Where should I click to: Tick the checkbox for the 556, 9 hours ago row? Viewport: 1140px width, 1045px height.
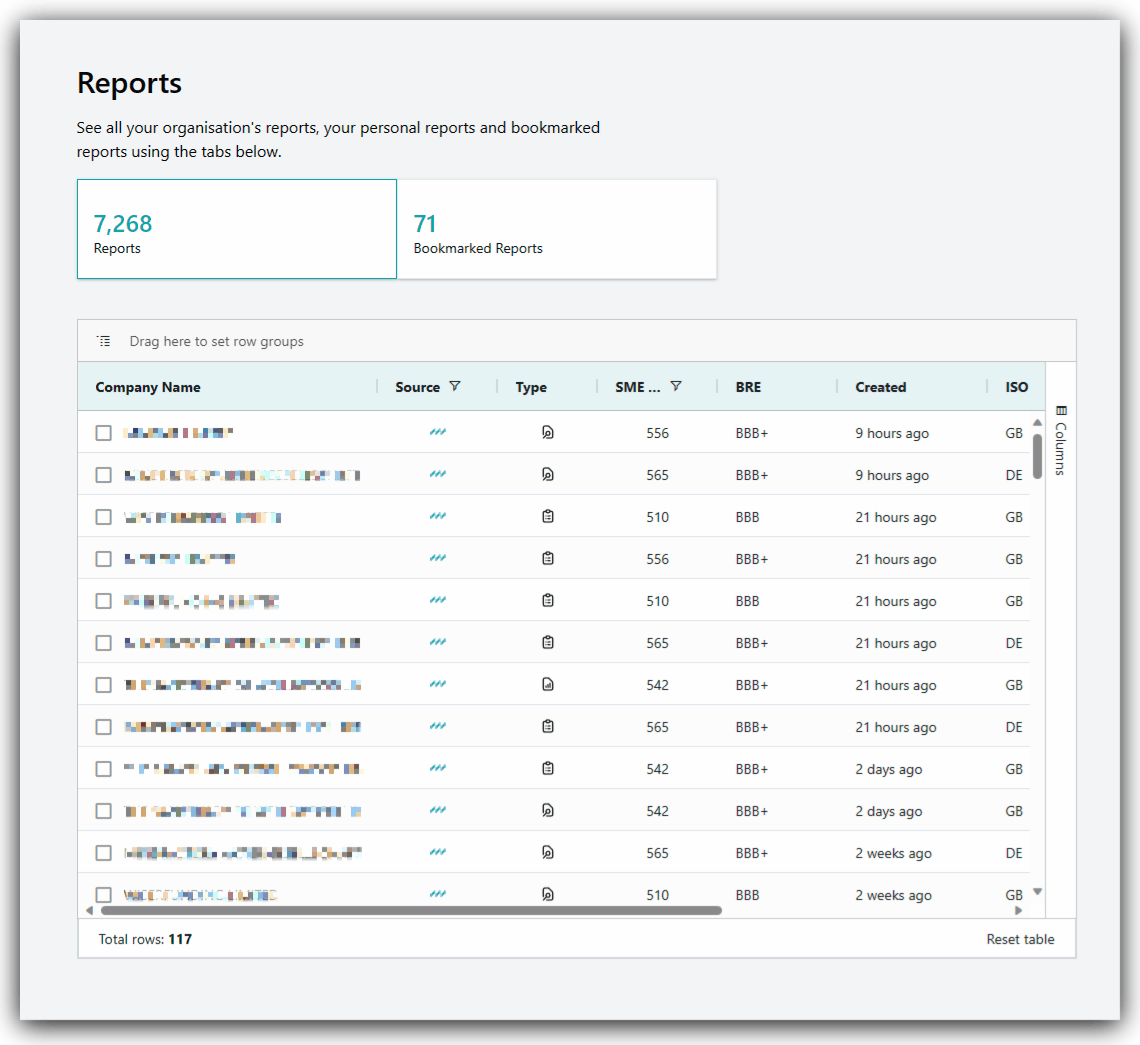[103, 433]
